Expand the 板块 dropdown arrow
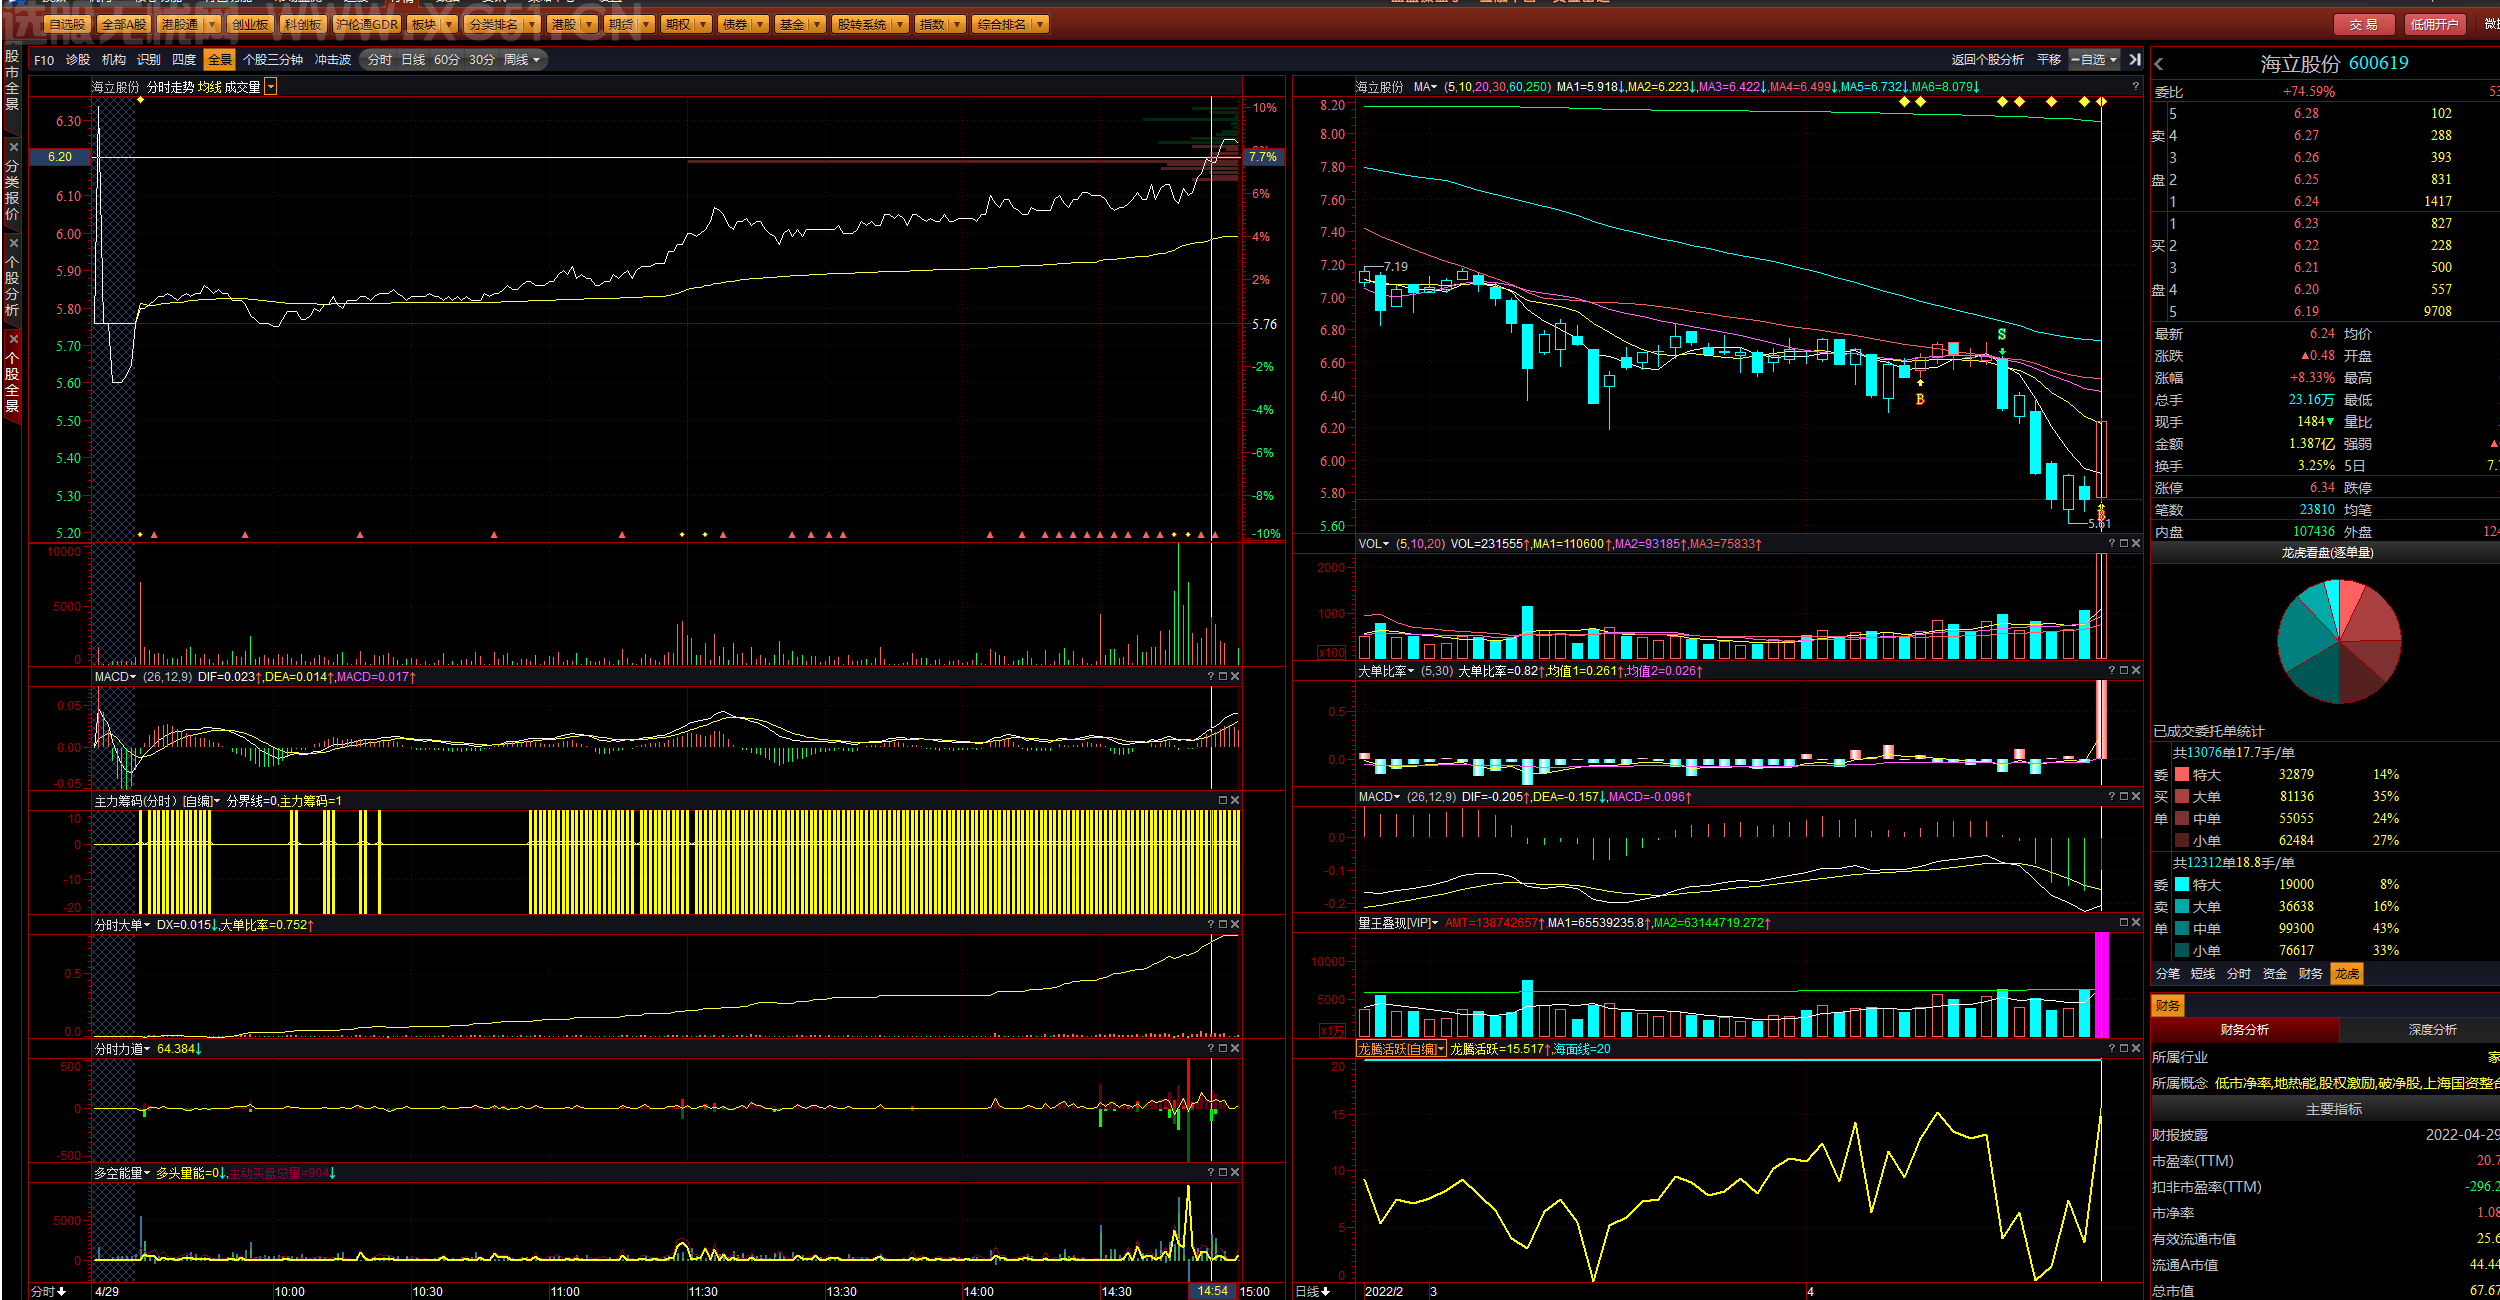2500x1300 pixels. (449, 24)
